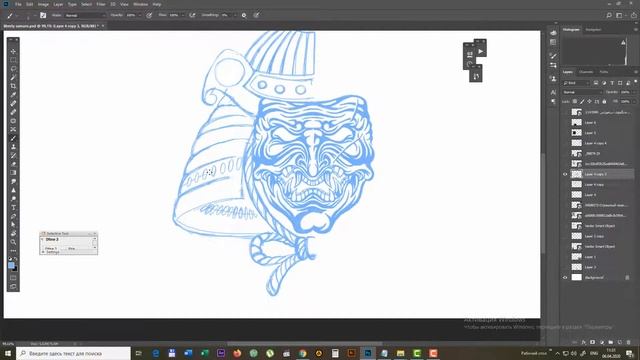Select the Rectangular Marquee tool

[x=13, y=60]
